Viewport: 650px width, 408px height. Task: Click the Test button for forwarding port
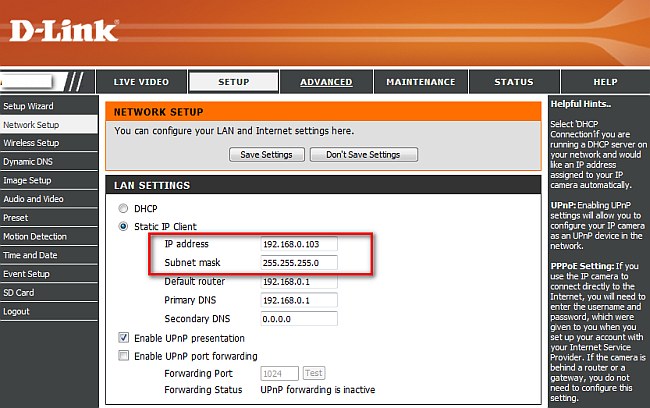[x=313, y=374]
